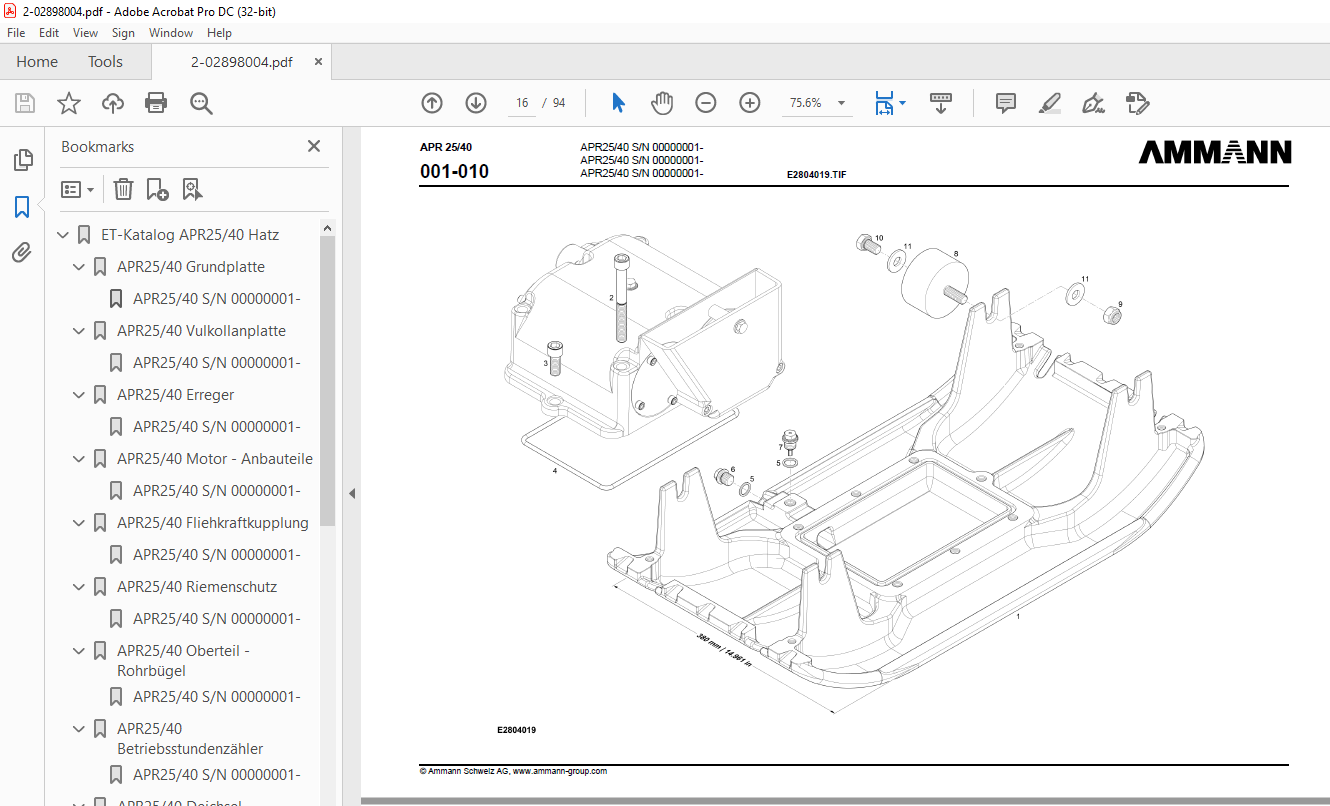
Task: Print the document with the printer icon
Action: [x=156, y=103]
